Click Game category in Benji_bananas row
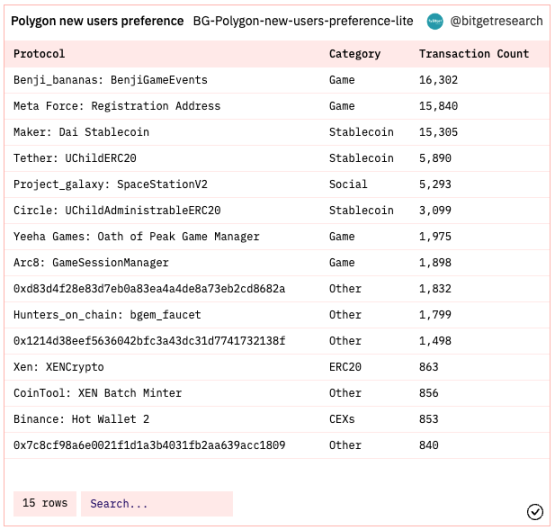The image size is (555, 530). pyautogui.click(x=342, y=80)
